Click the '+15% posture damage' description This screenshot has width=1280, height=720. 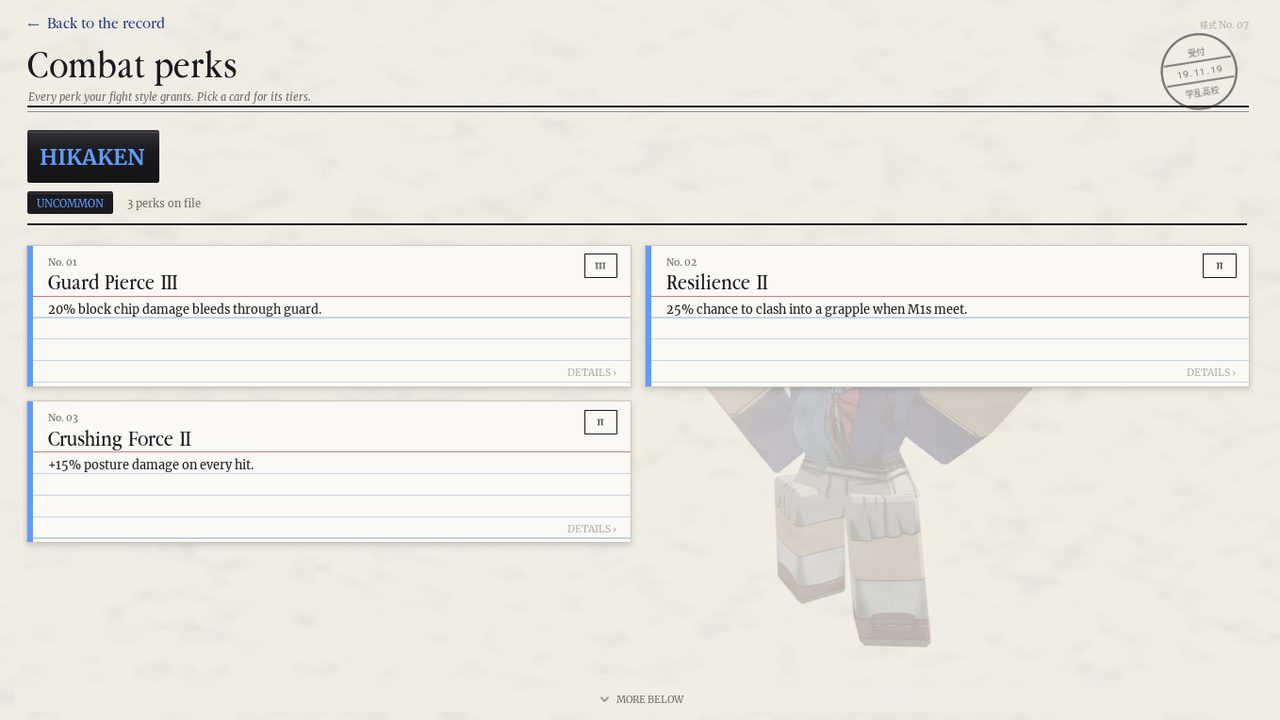(x=151, y=465)
